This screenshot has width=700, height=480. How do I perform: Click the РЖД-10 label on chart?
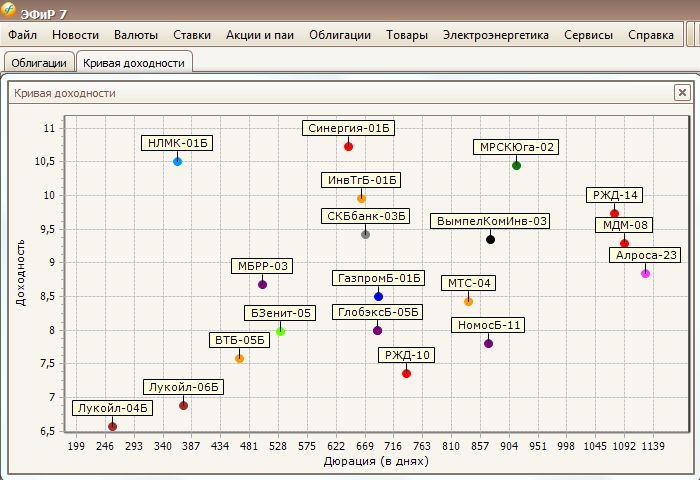[407, 355]
